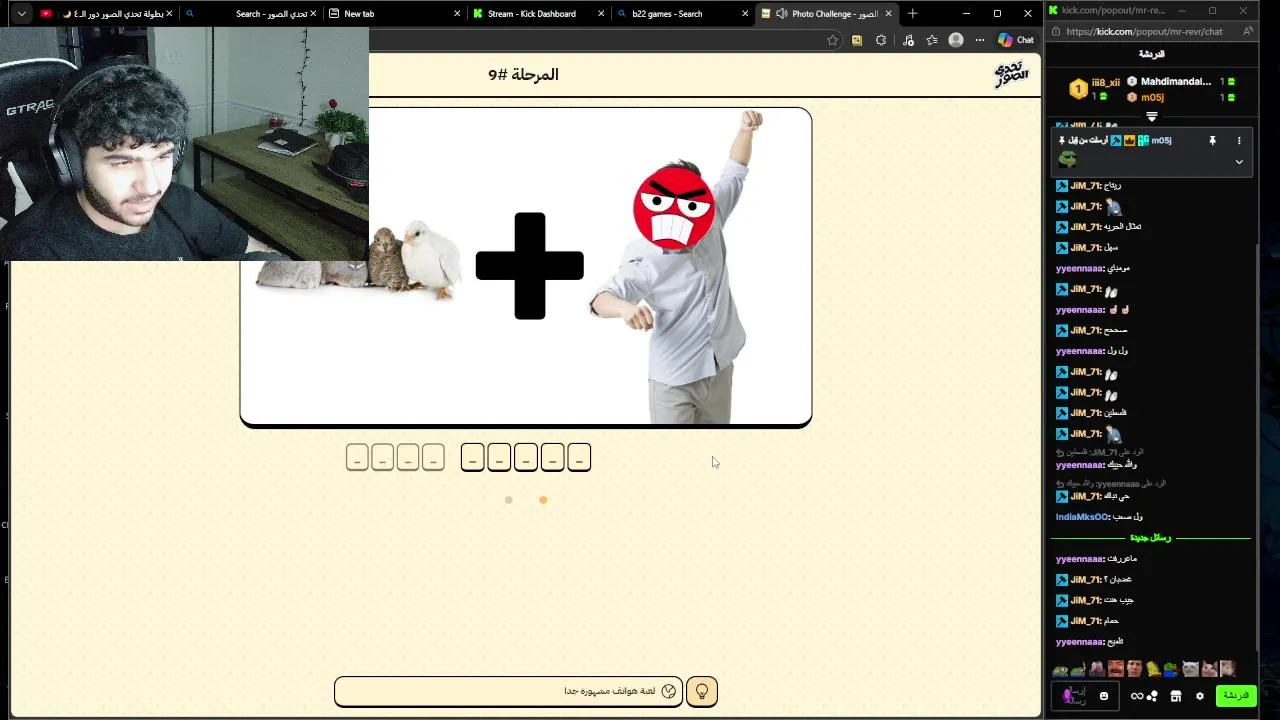
Task: Close the Kick Dashboard tab
Action: tap(601, 14)
